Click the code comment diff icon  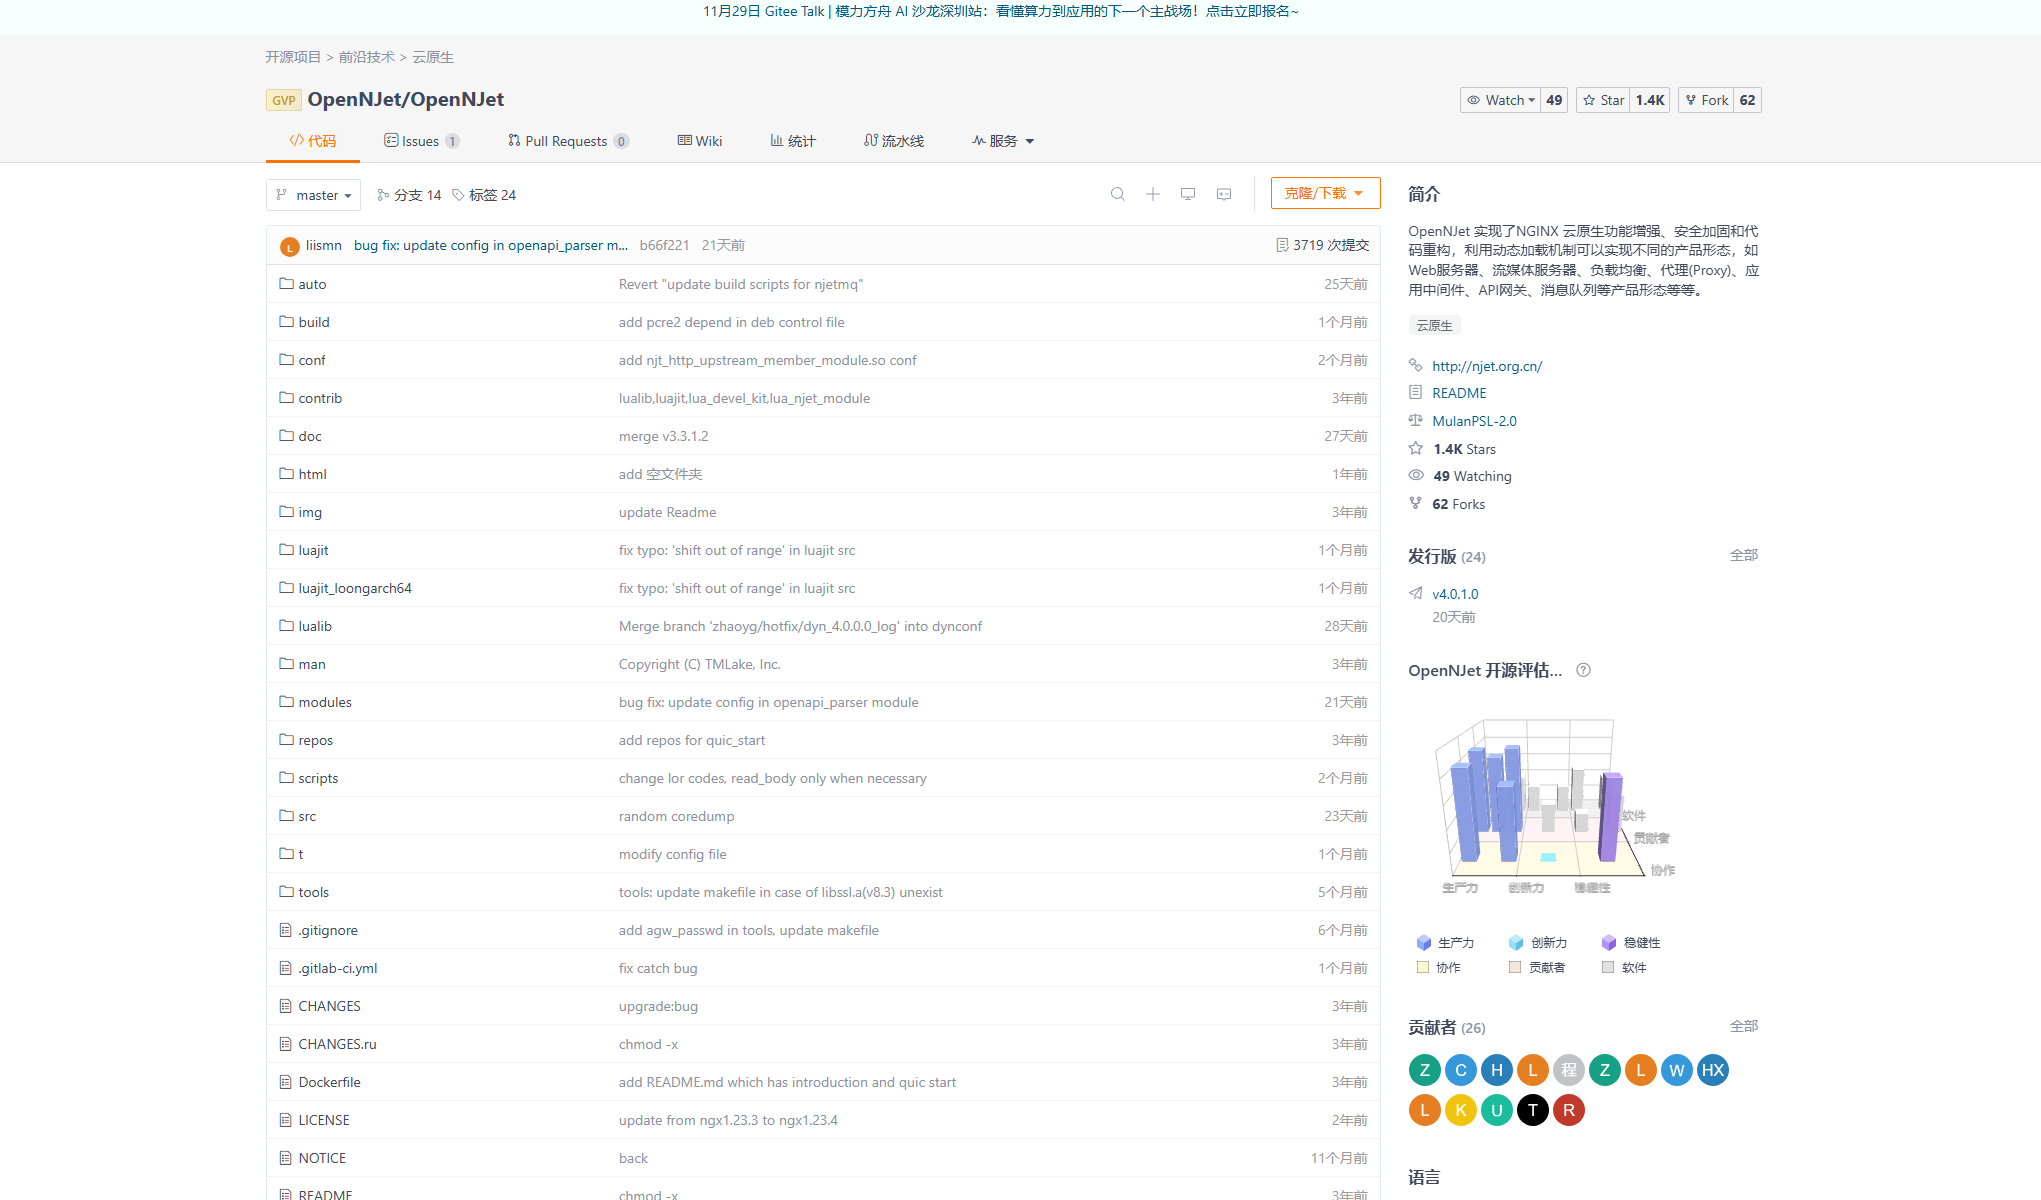pos(1223,194)
